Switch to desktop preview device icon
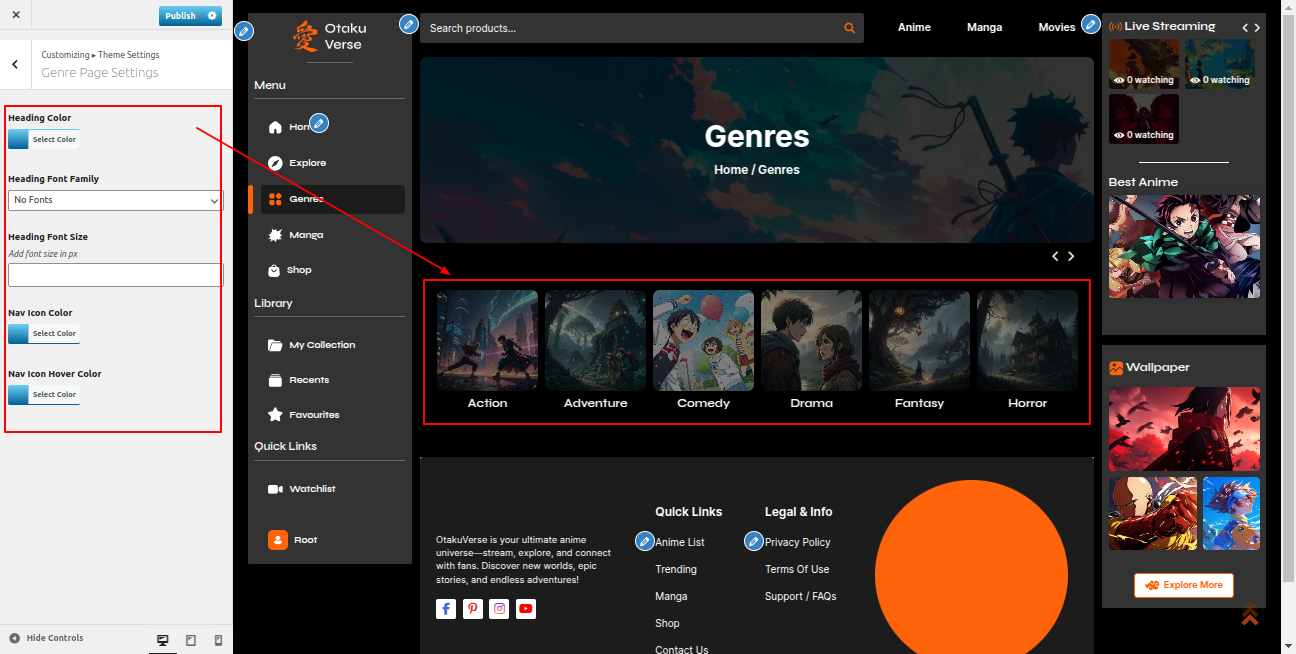The image size is (1296, 654). pos(163,640)
